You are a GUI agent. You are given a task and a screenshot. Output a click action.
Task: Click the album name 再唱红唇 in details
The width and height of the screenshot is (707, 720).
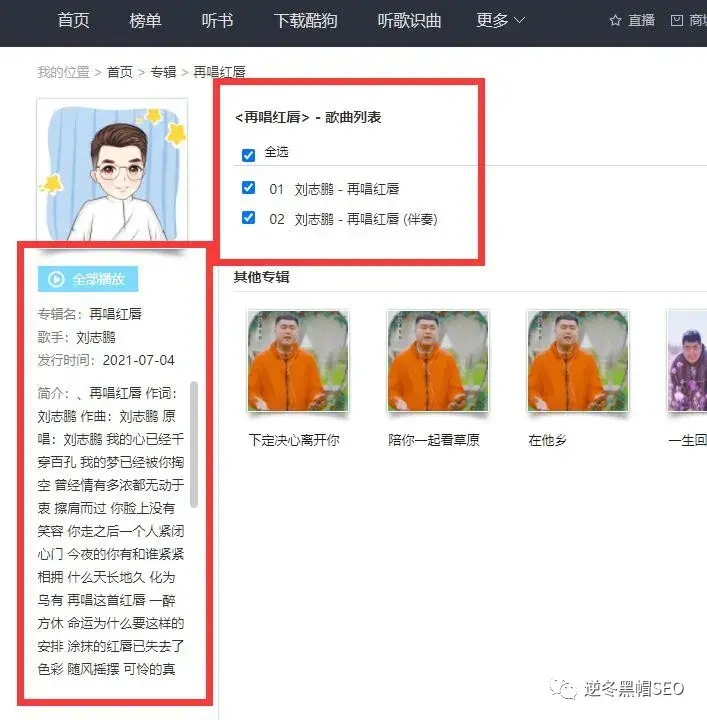coord(115,314)
